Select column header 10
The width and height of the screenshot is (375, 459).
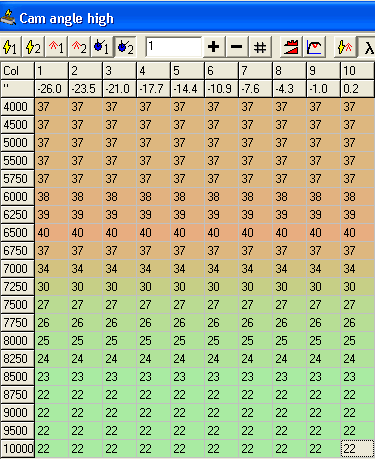358,71
